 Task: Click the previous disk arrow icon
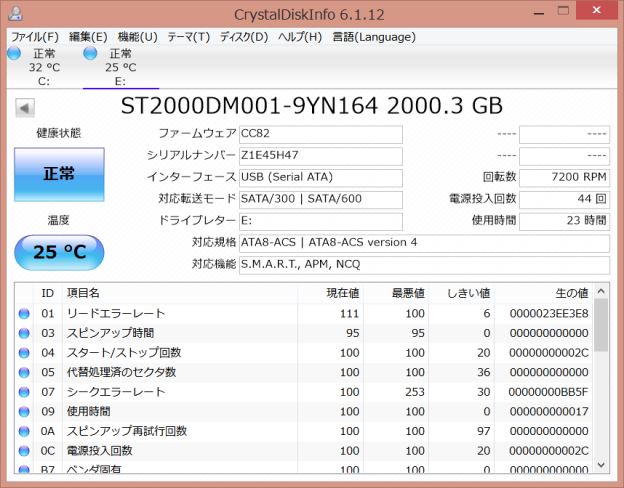23,106
